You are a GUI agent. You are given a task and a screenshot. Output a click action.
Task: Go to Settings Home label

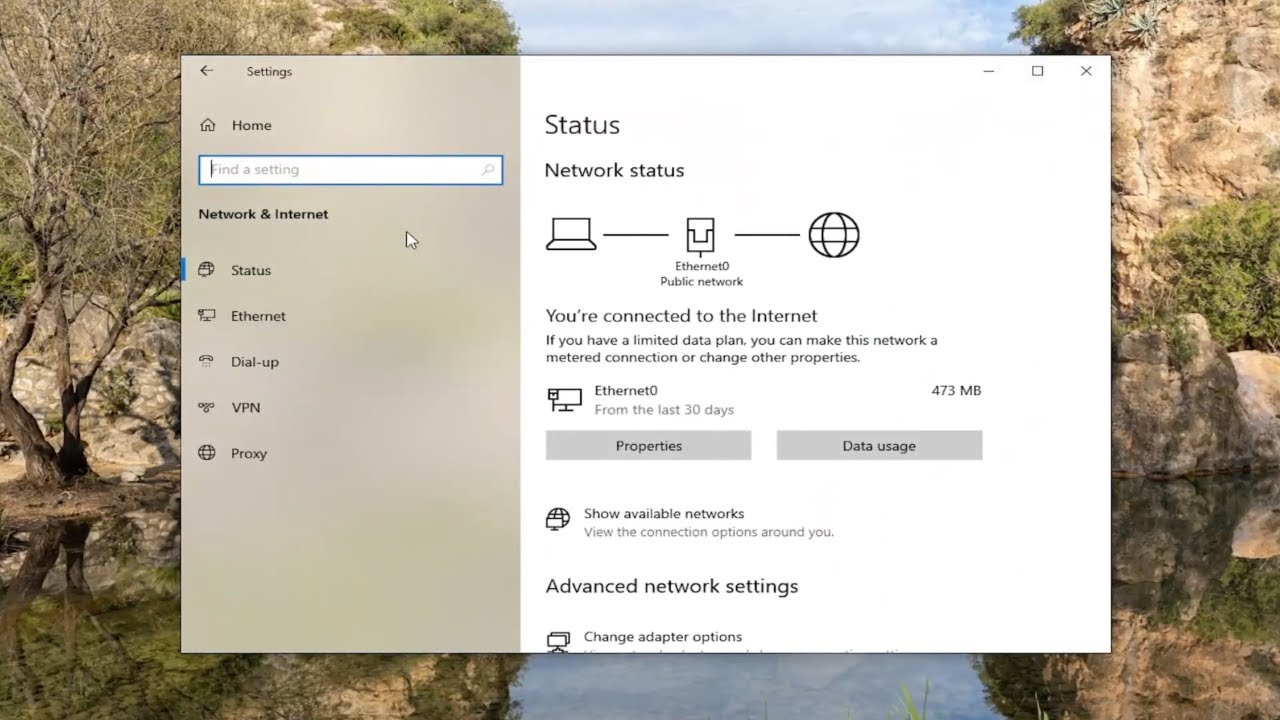252,125
